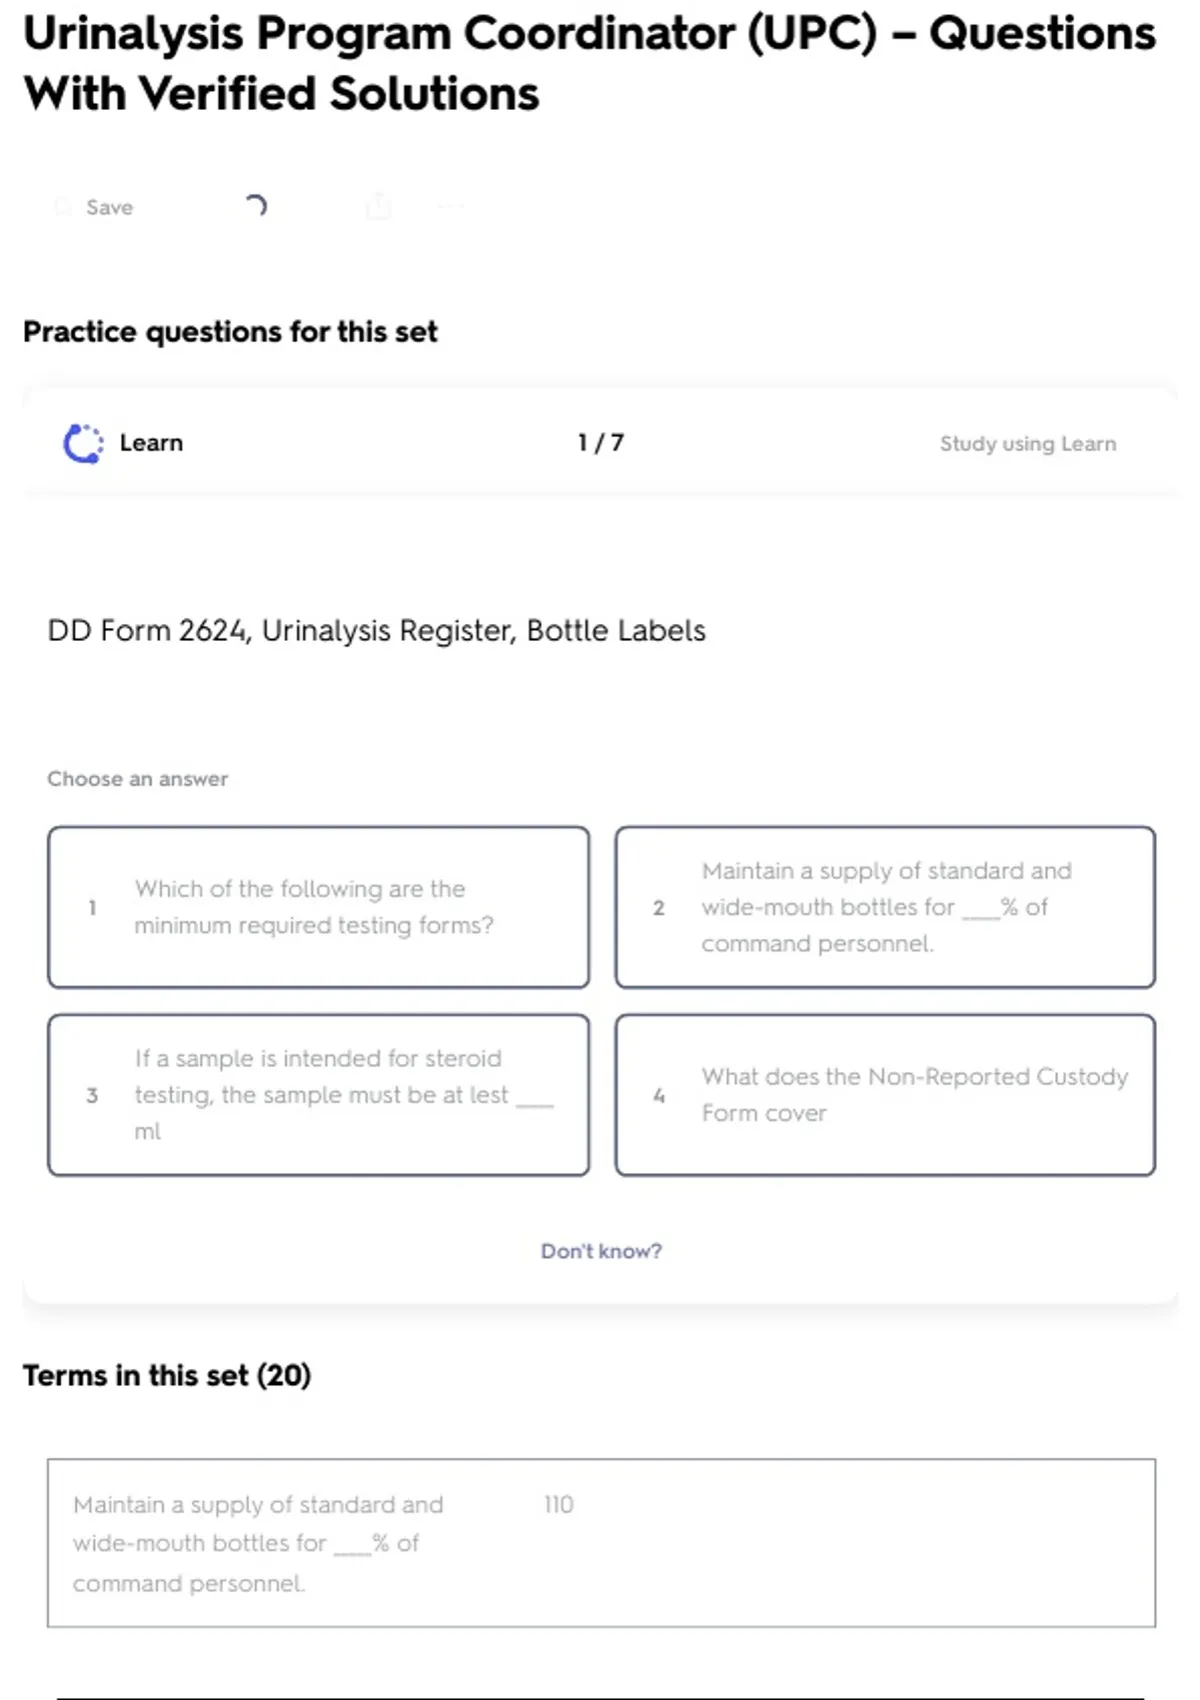Select answer 2 about wide-mouth bottles supply
1200x1700 pixels.
885,907
